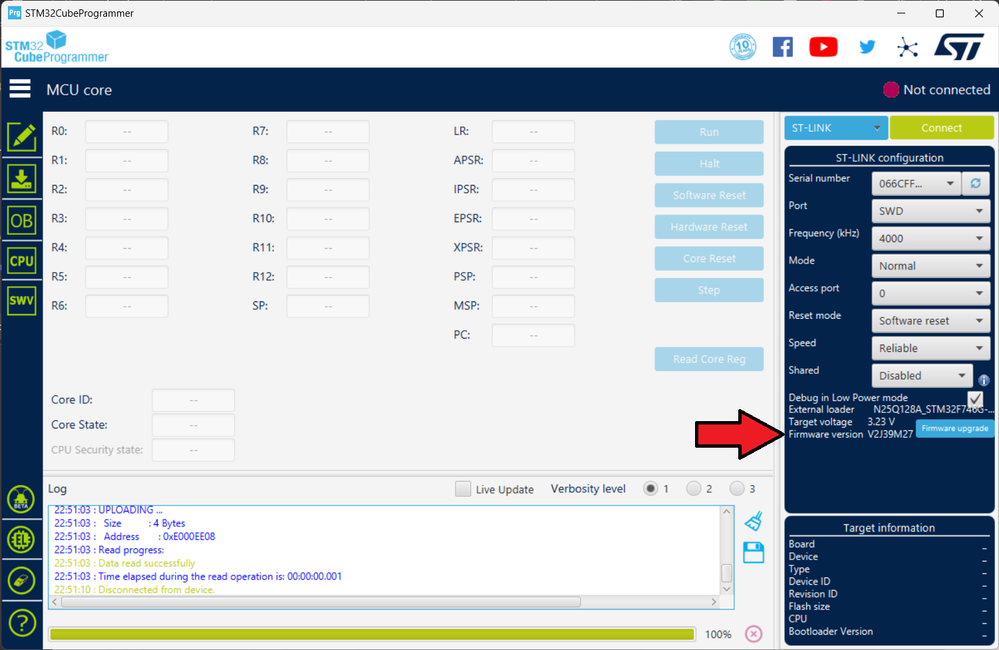Clear the log with broom icon
The height and width of the screenshot is (650, 999).
(754, 521)
